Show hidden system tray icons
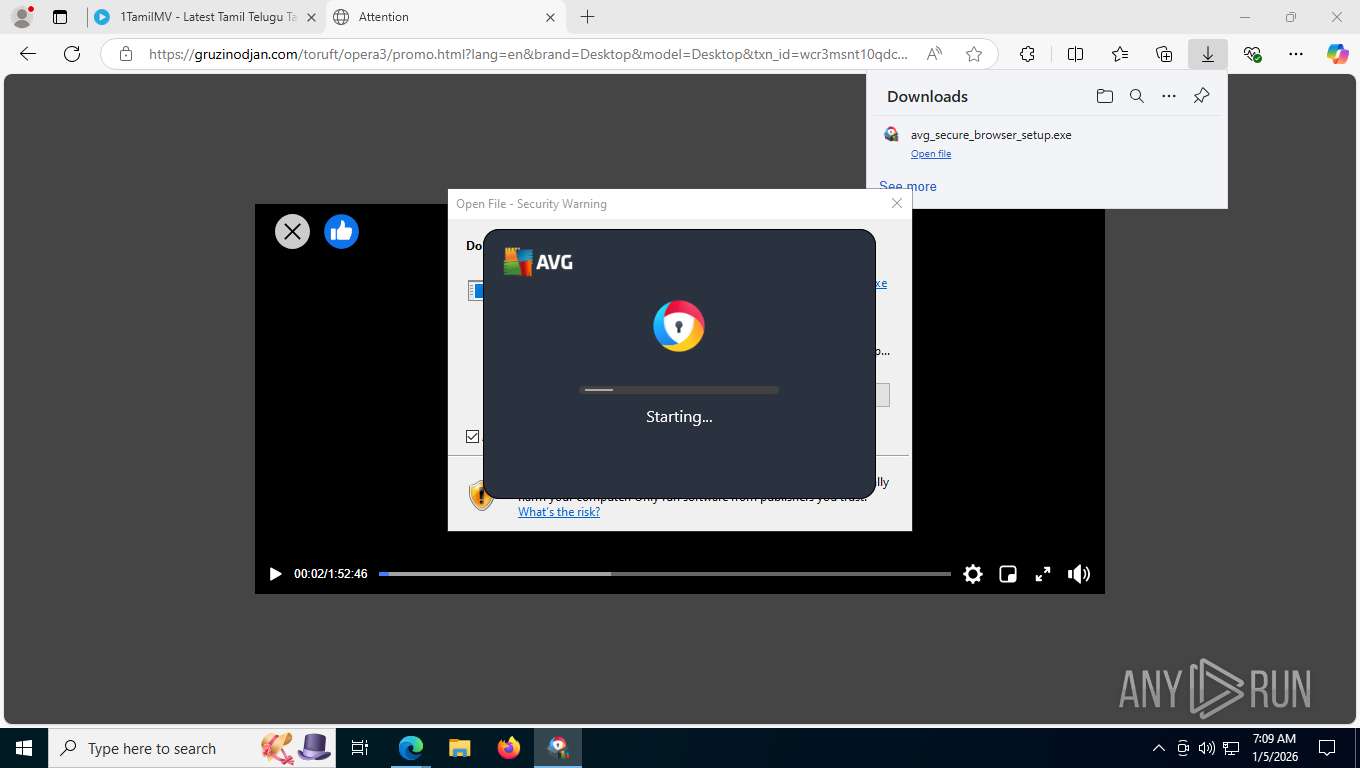Image resolution: width=1360 pixels, height=768 pixels. pyautogui.click(x=1159, y=748)
